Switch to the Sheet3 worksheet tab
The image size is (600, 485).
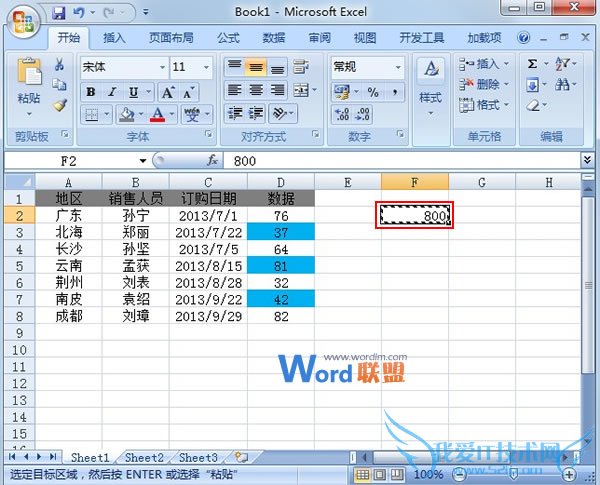tap(198, 457)
